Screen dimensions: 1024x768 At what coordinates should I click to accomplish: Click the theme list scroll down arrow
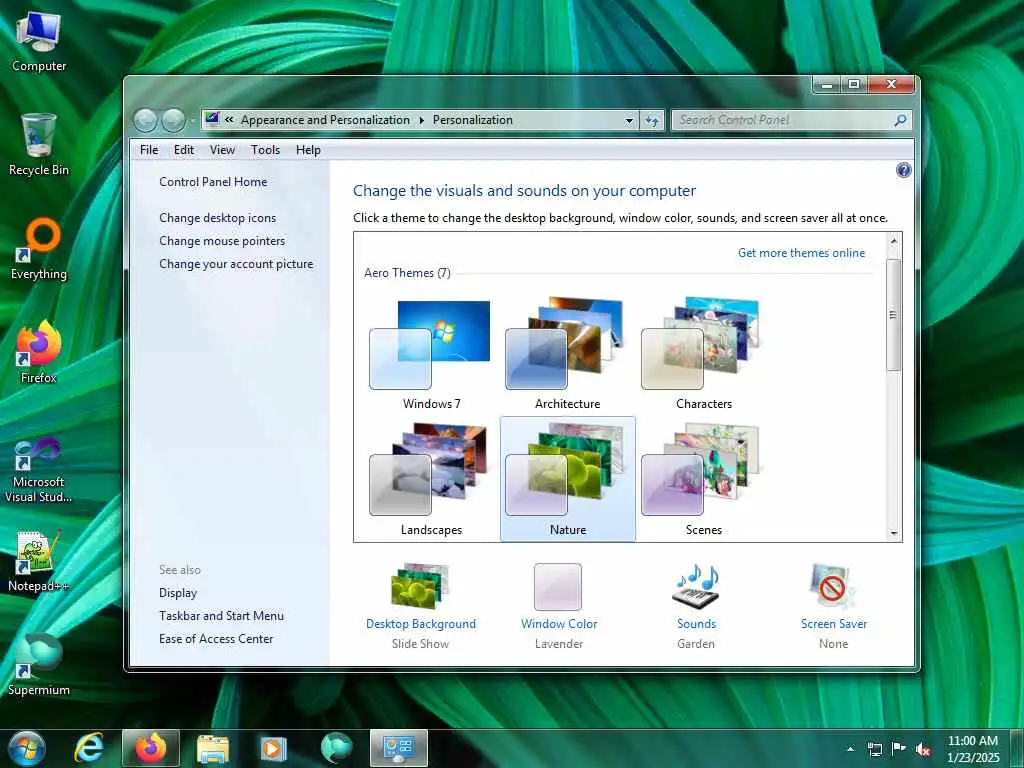pos(893,534)
